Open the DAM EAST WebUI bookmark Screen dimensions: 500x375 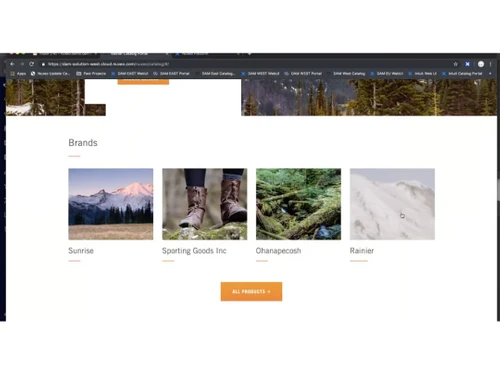130,73
